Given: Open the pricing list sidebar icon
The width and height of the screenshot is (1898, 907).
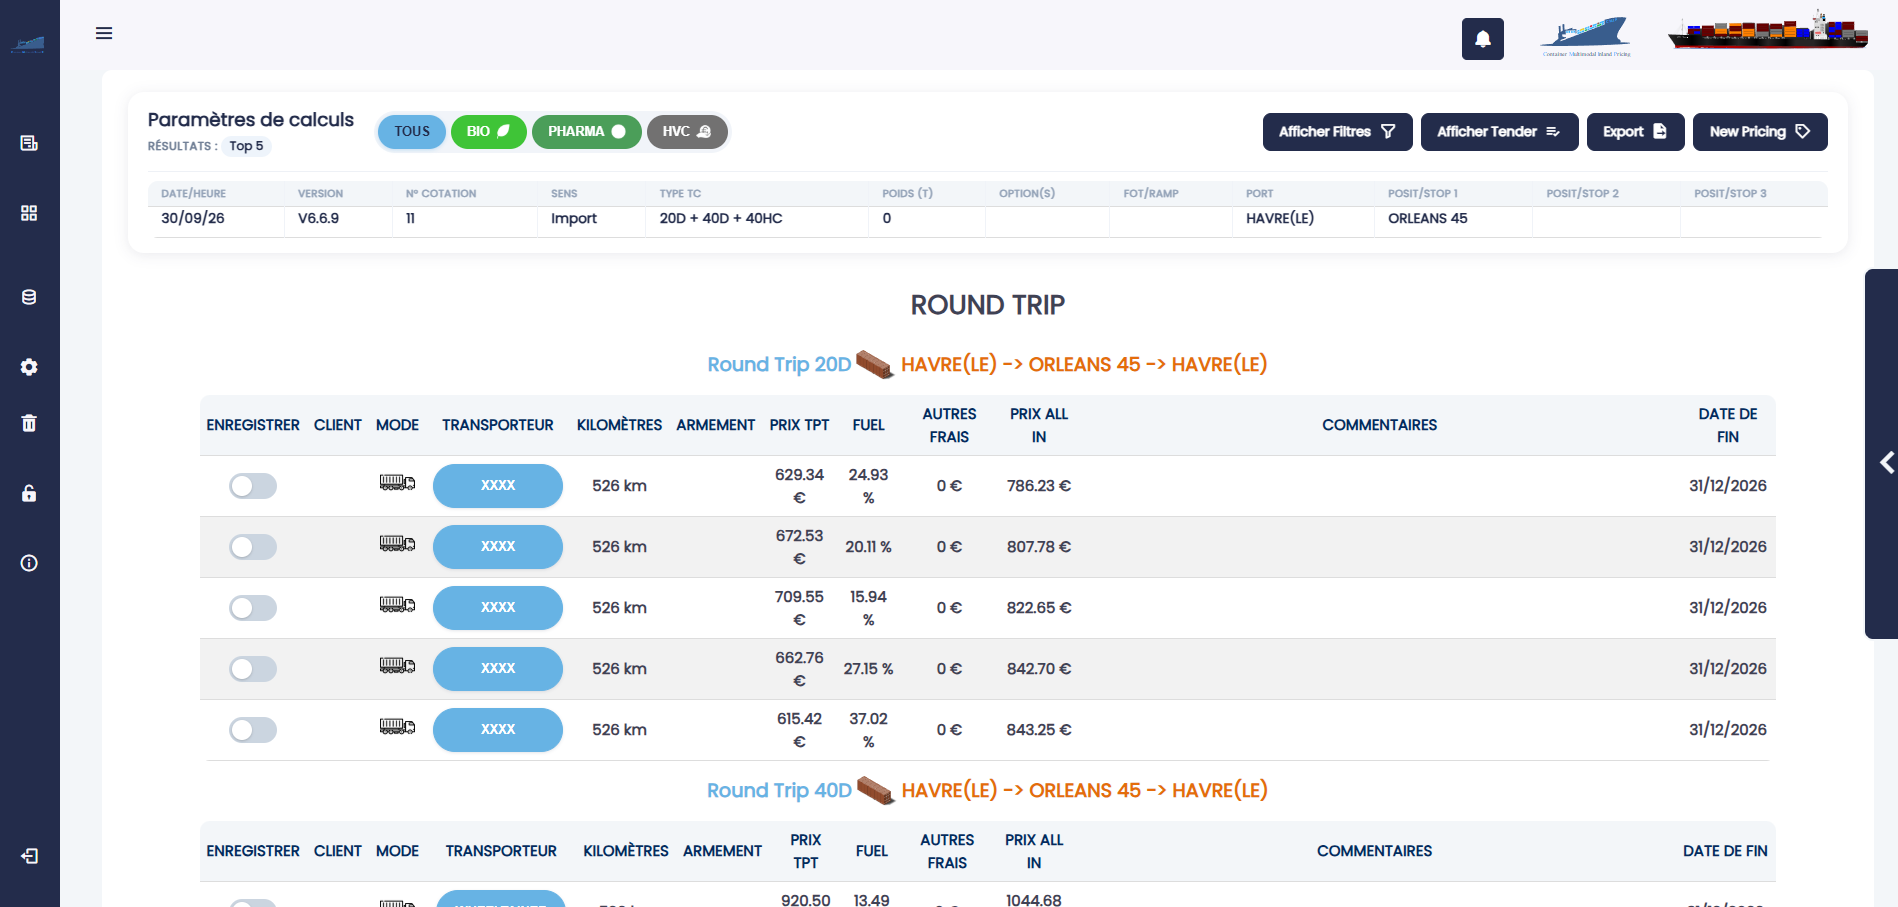Looking at the screenshot, I should coord(29,143).
